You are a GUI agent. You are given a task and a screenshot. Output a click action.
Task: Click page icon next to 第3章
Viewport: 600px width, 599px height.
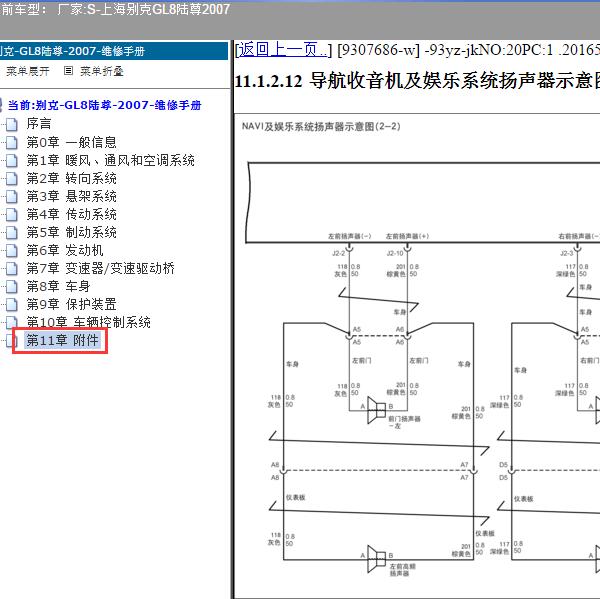click(12, 196)
